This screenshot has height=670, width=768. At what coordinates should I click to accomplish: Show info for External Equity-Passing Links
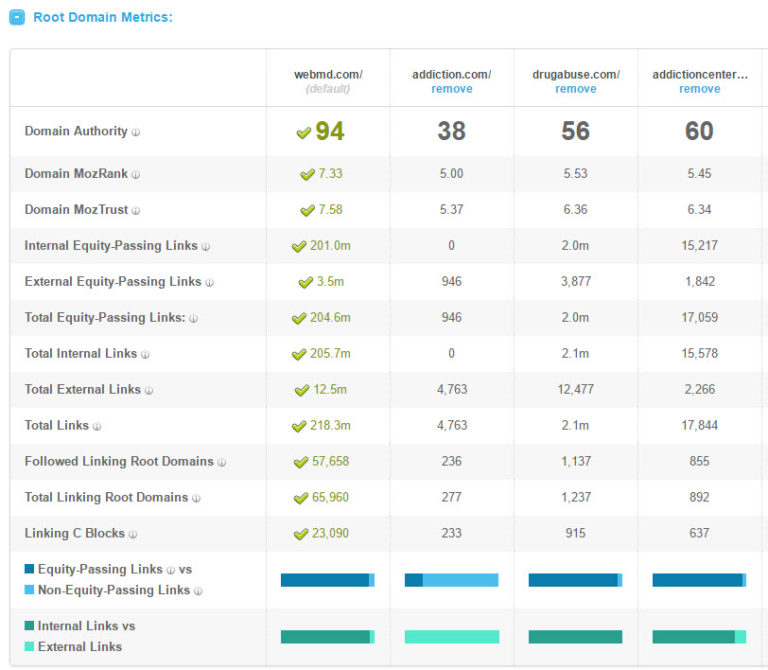(209, 283)
